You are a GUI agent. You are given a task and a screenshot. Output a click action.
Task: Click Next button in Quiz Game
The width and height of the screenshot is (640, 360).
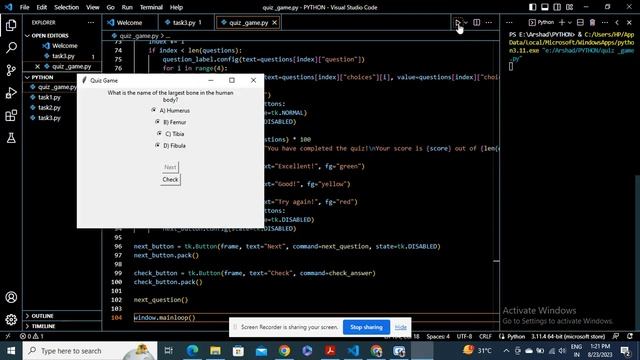coord(170,167)
